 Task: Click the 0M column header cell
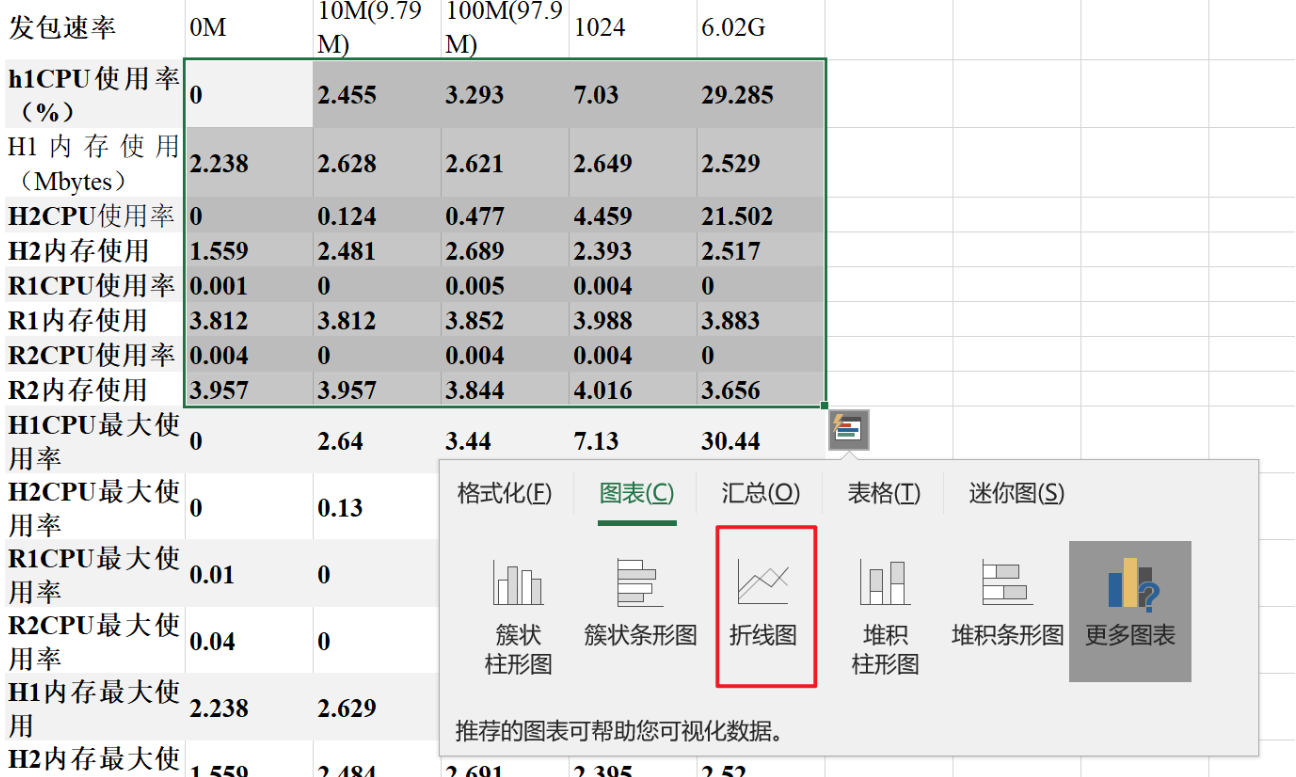248,29
